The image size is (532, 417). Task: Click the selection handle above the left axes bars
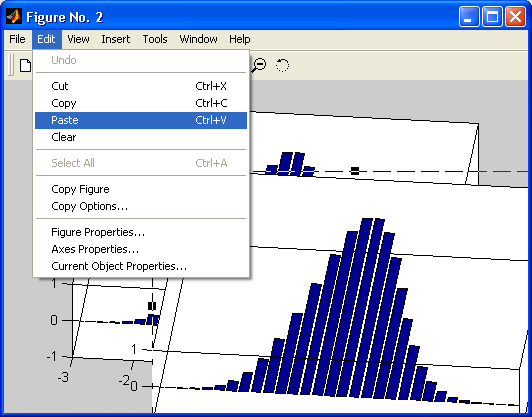point(152,306)
